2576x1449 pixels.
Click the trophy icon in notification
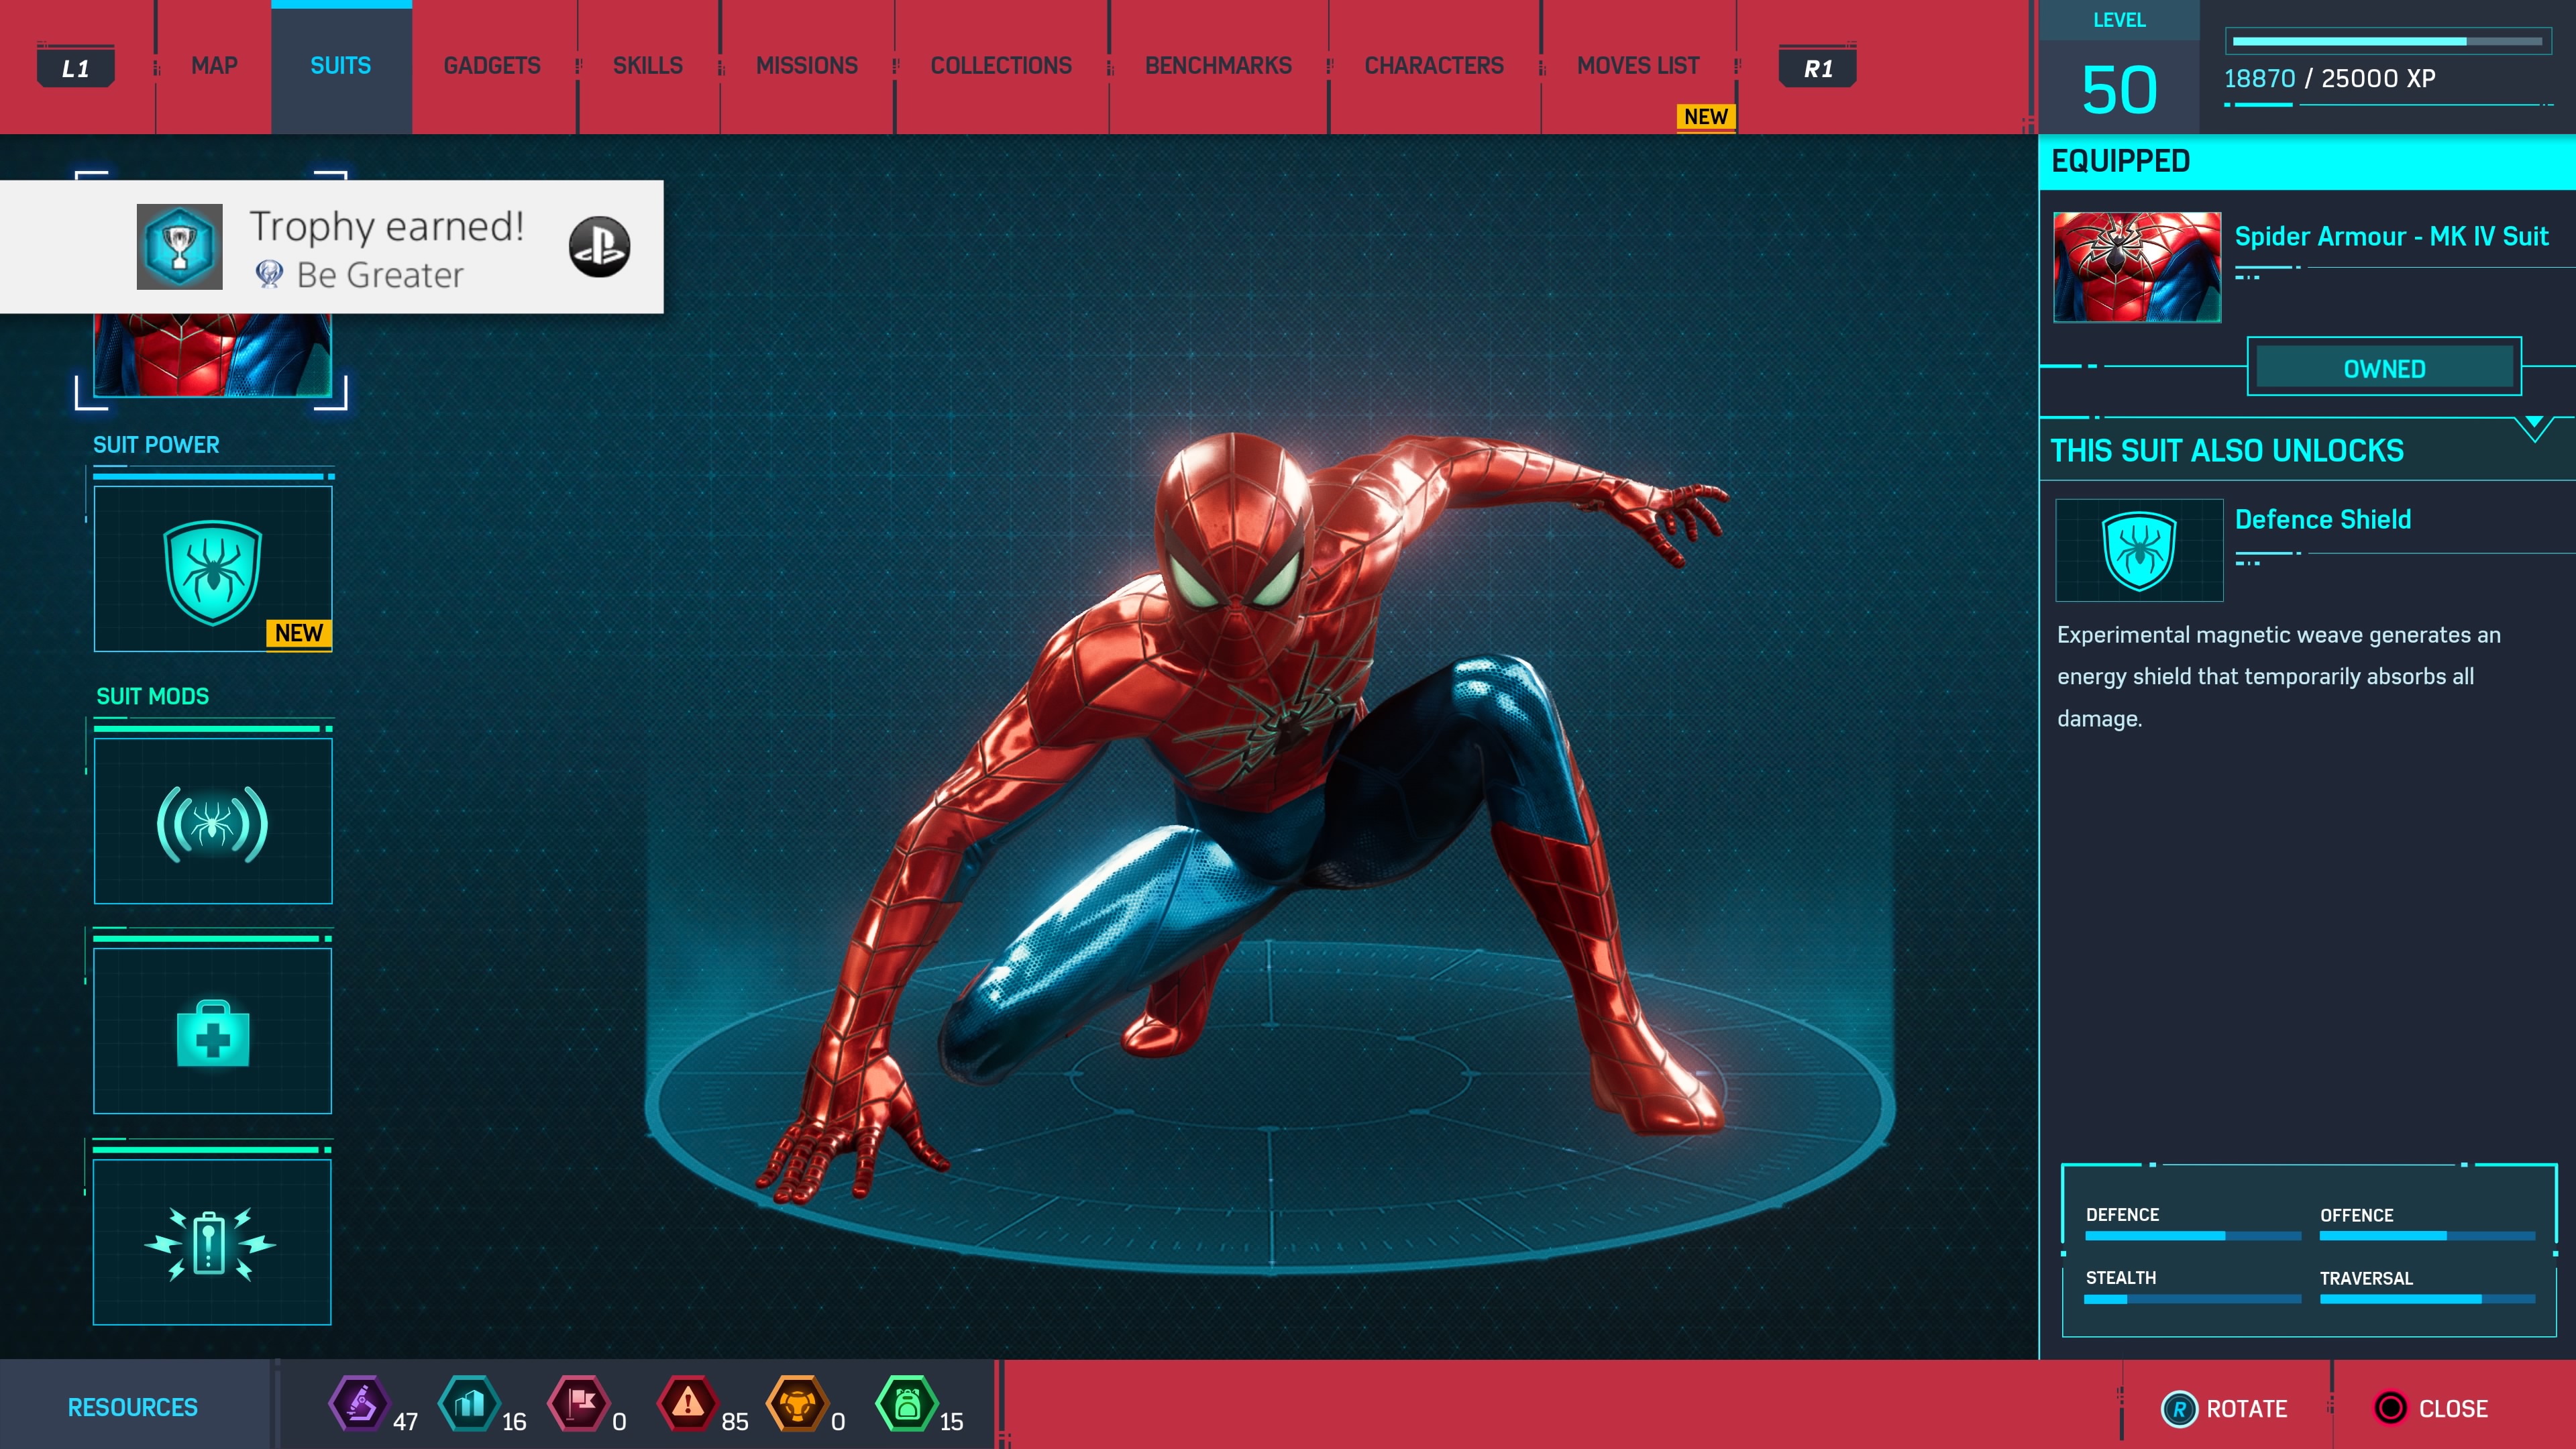[x=180, y=247]
